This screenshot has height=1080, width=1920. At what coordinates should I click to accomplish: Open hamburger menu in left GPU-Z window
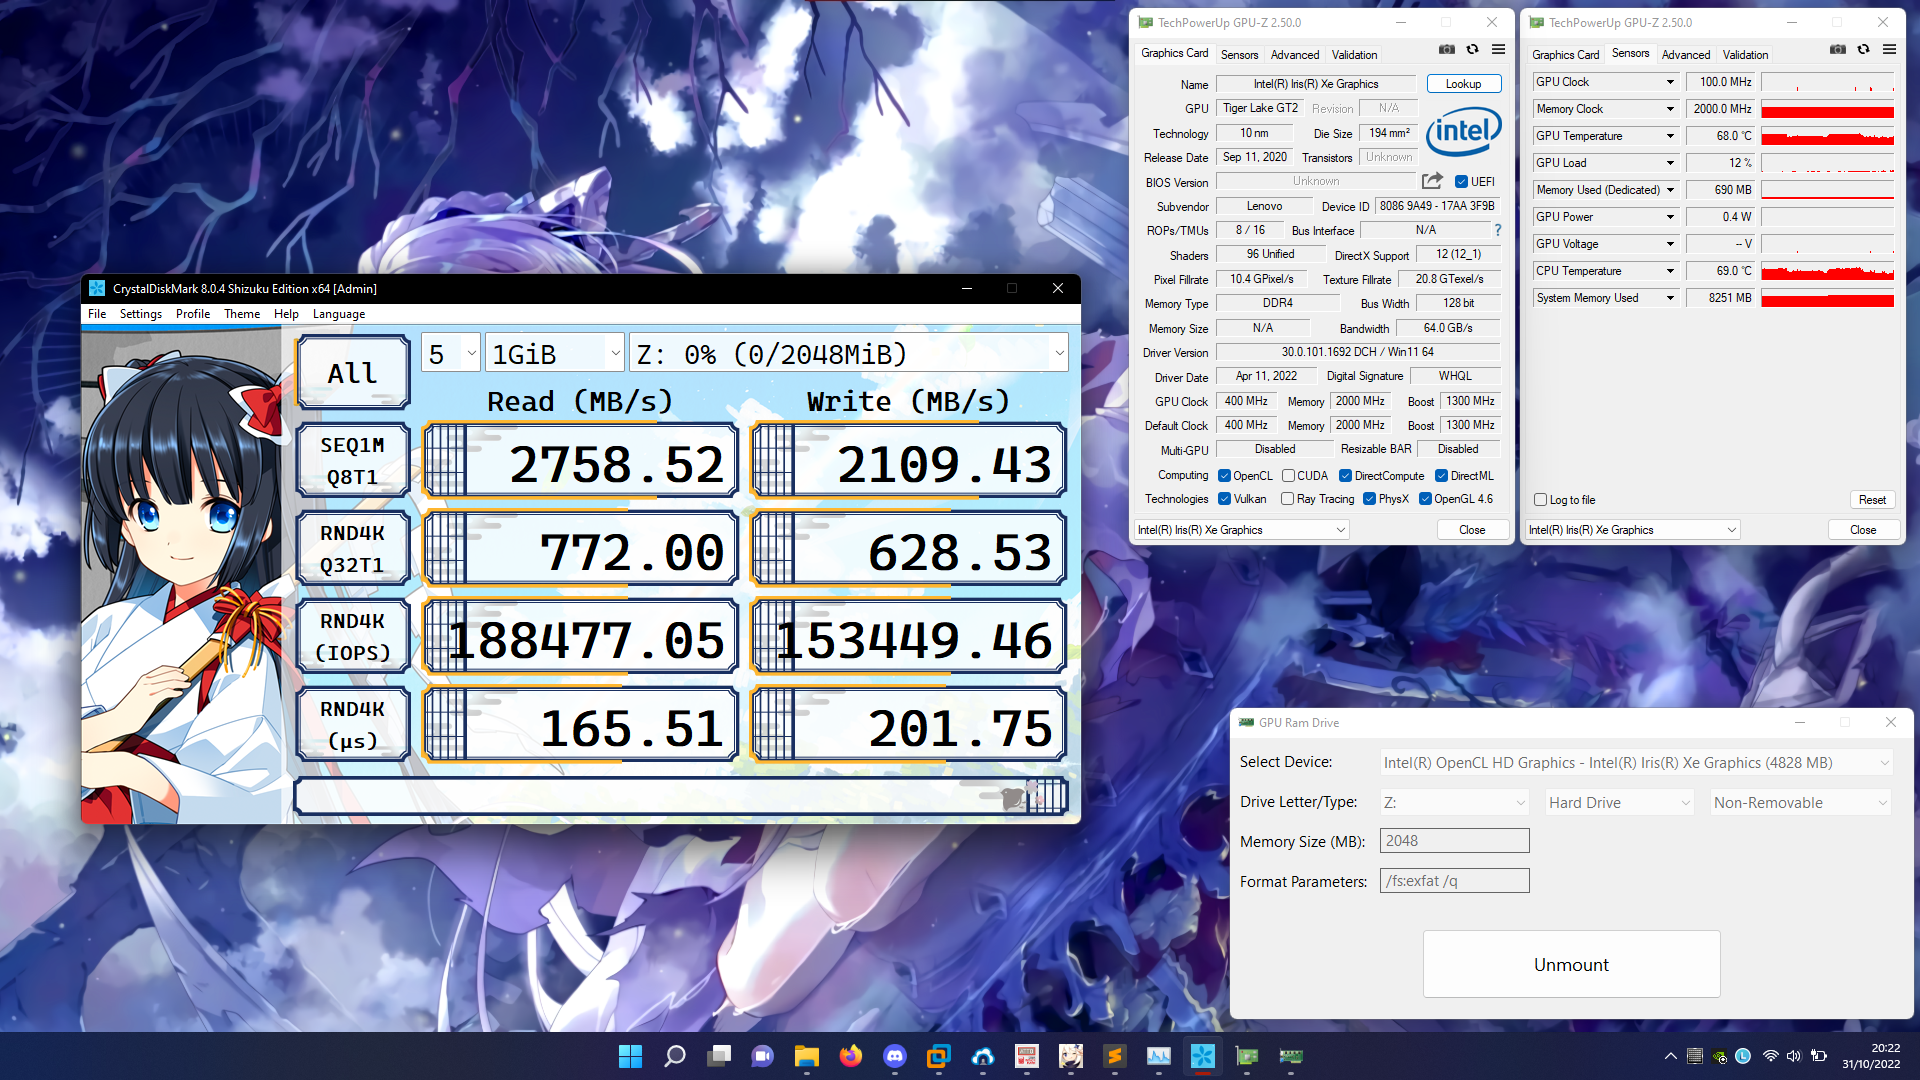(1498, 49)
